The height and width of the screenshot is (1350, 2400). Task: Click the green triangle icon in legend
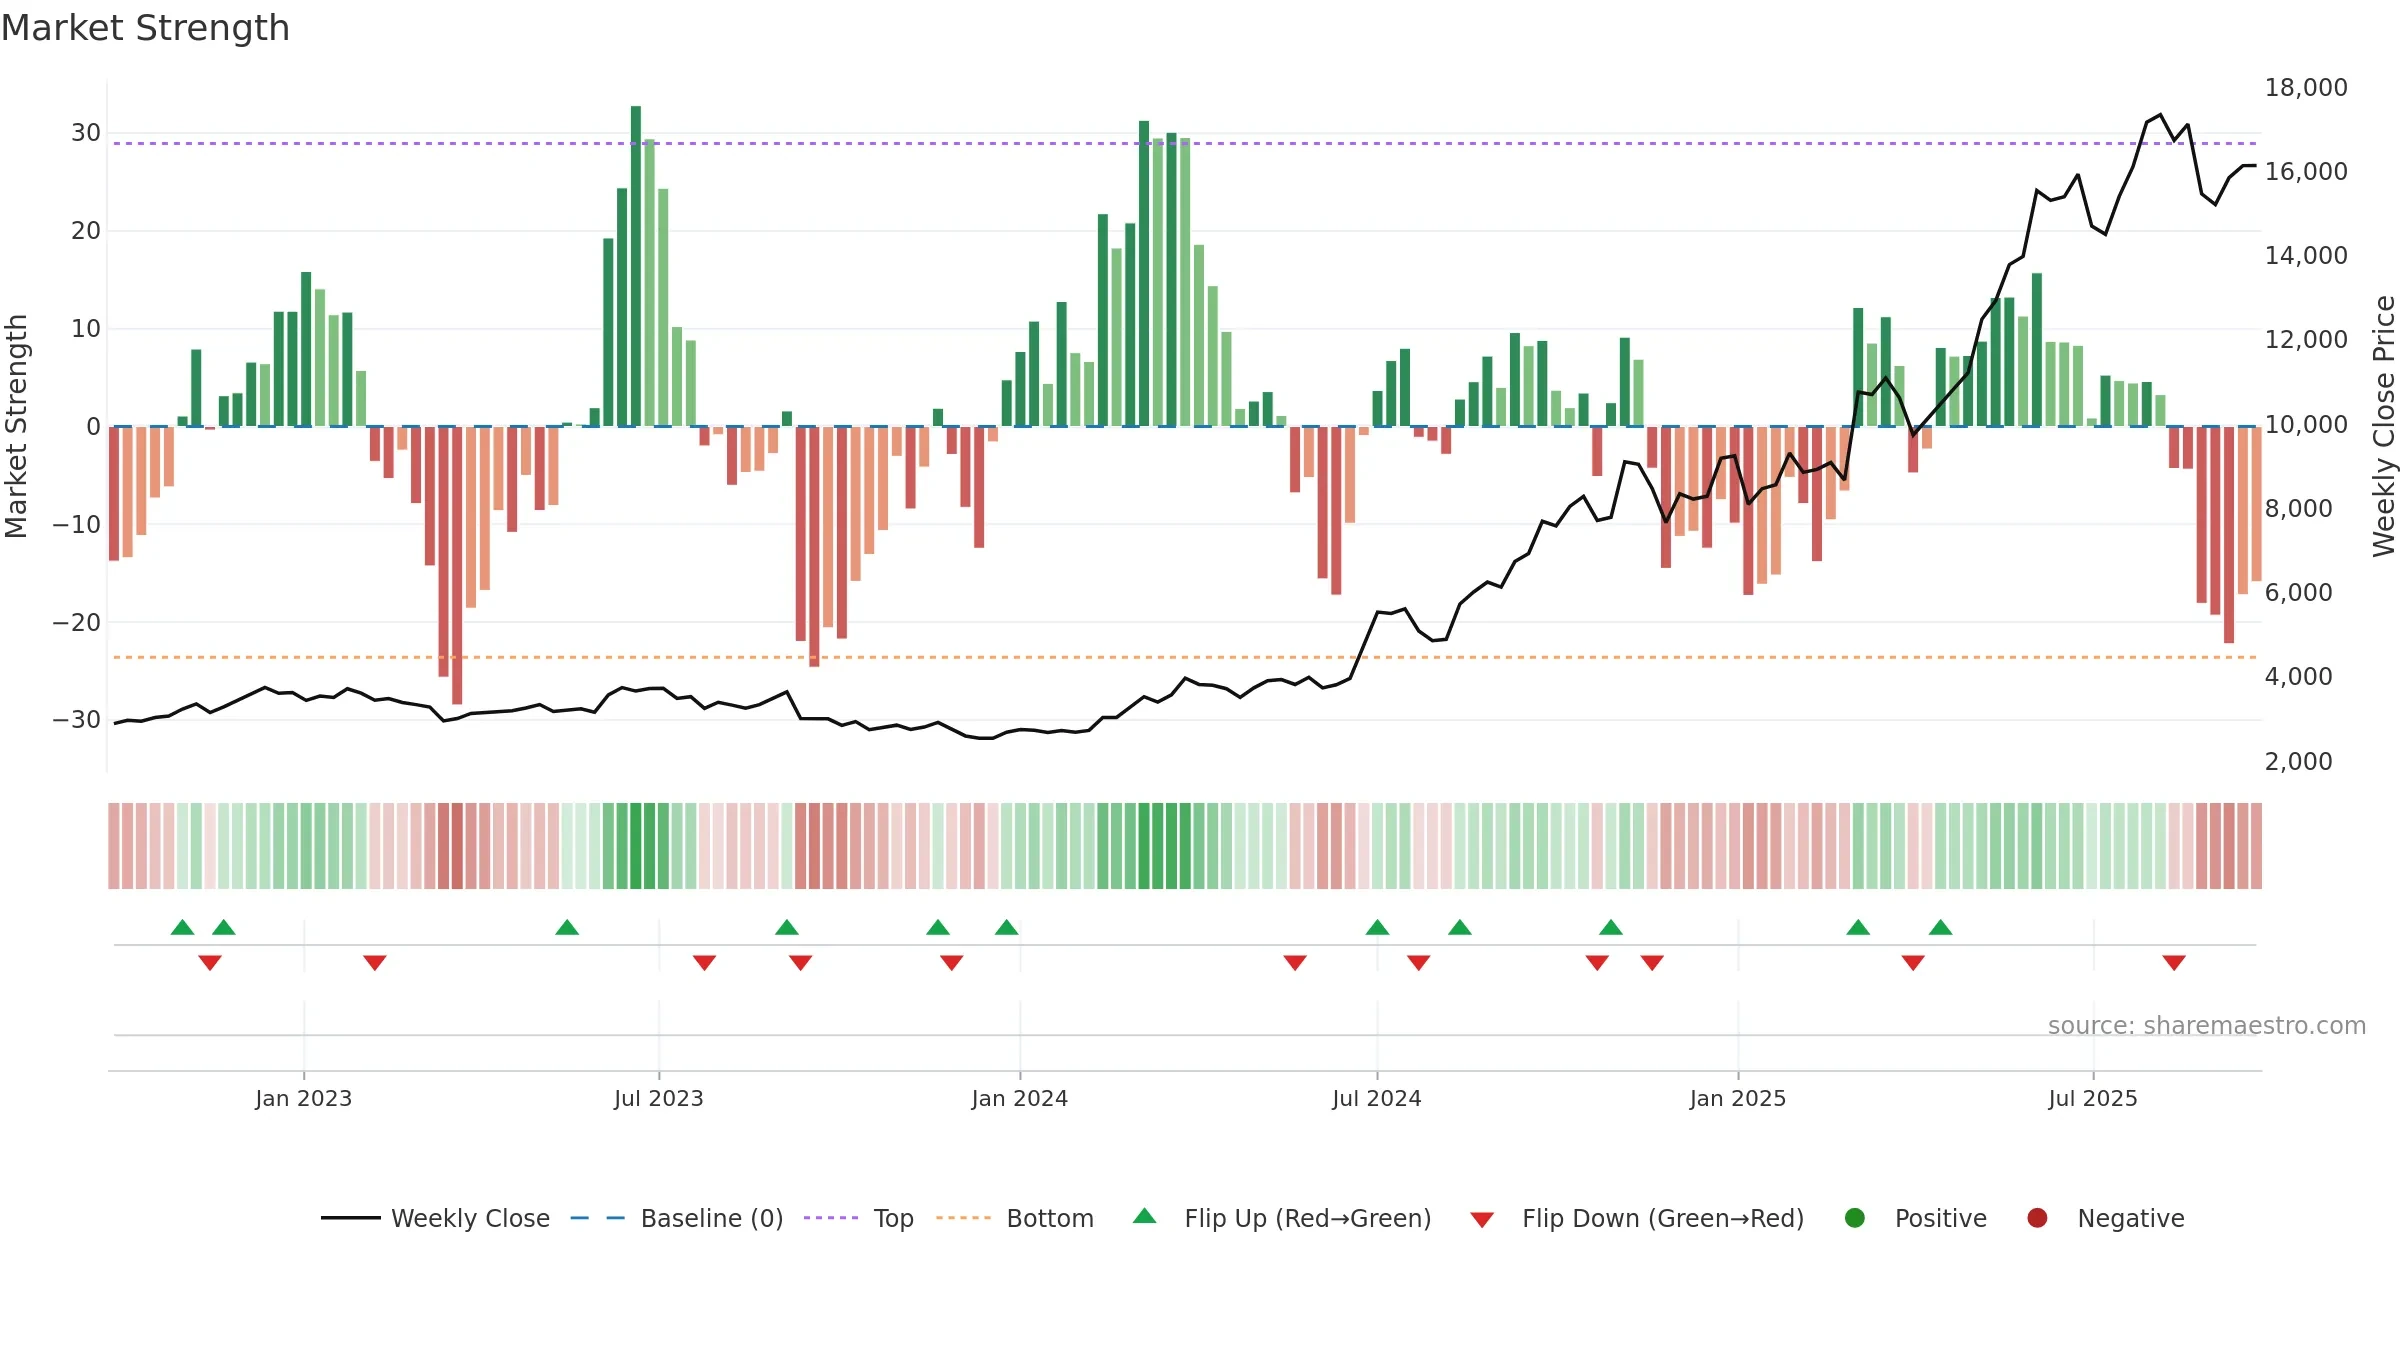(1145, 1216)
